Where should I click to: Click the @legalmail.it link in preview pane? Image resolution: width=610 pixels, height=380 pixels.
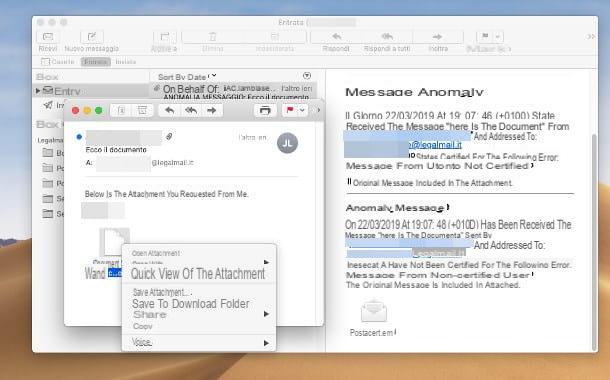(x=435, y=145)
